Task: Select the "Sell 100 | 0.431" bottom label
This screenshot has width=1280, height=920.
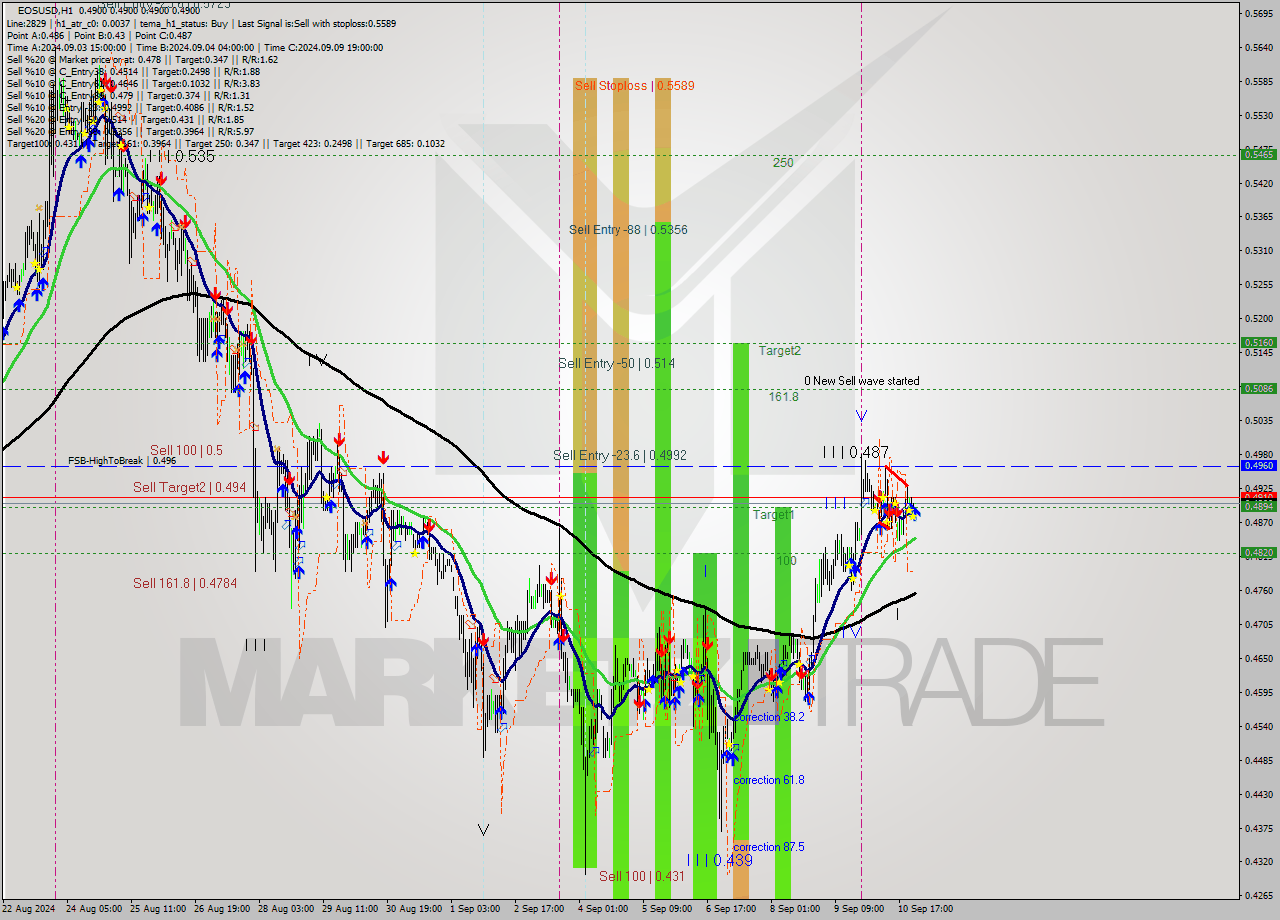Action: click(x=643, y=876)
